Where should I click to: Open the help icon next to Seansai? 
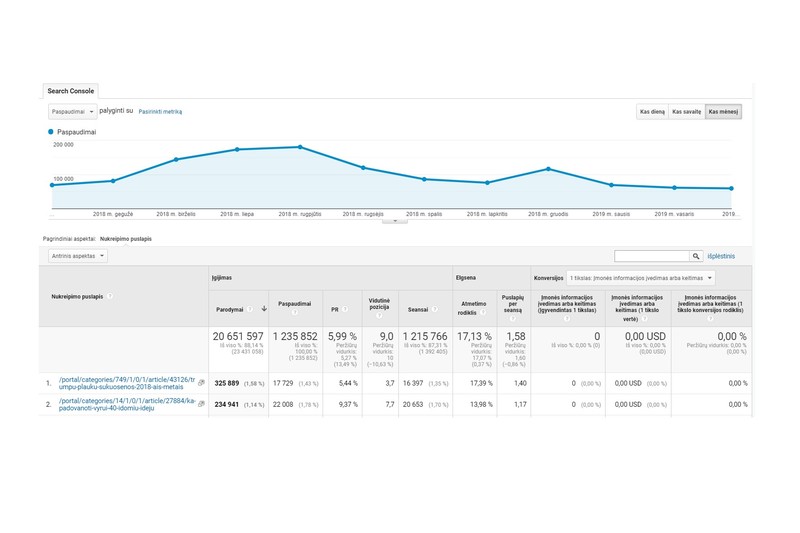434,309
